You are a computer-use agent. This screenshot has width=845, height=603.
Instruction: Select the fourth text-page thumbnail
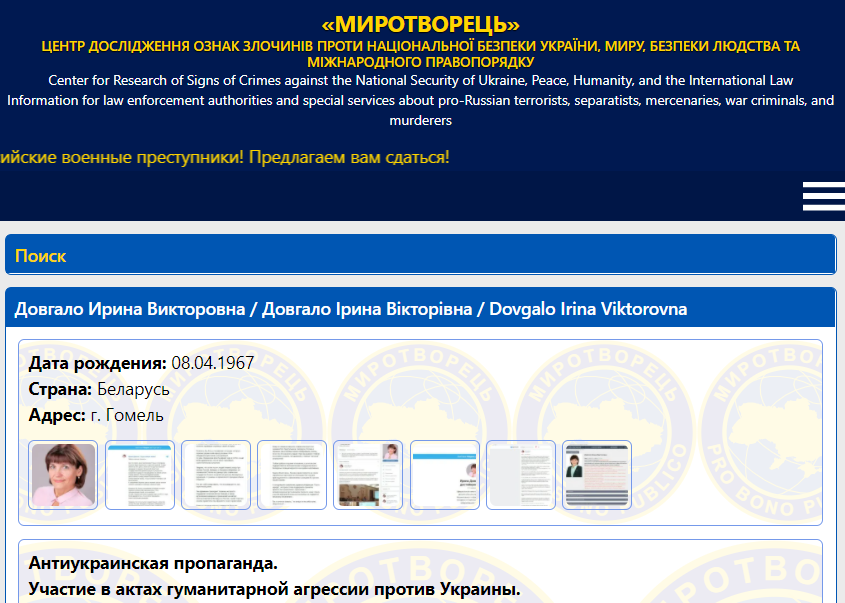(x=291, y=475)
